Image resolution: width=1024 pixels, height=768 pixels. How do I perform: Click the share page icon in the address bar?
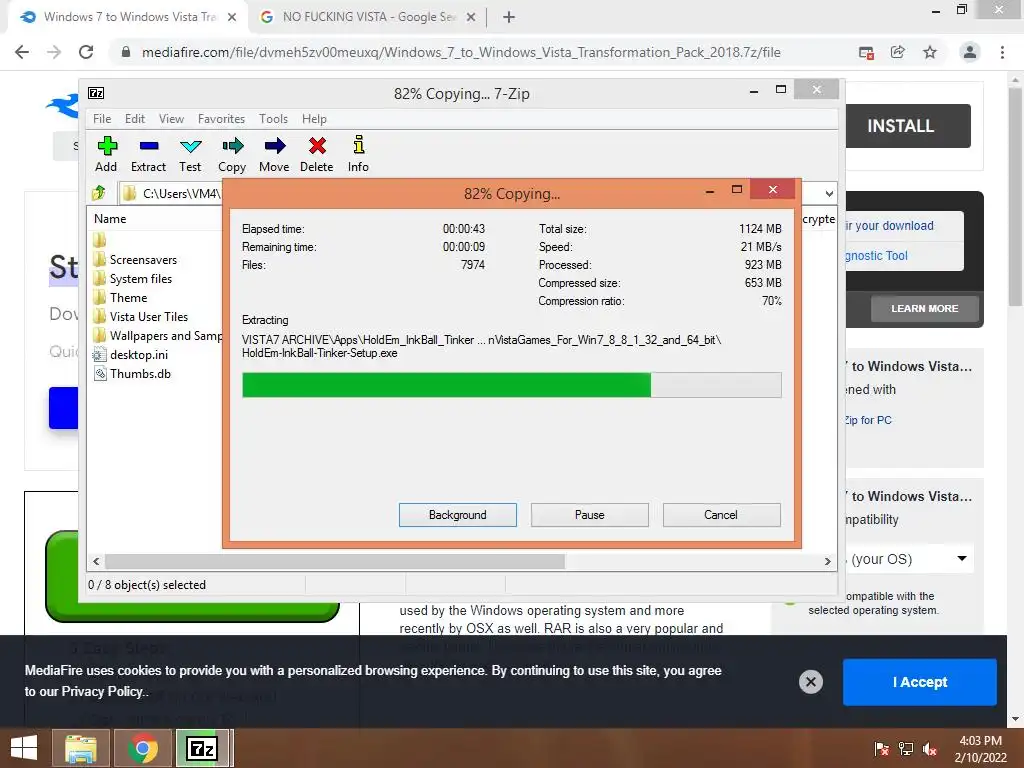coord(898,52)
